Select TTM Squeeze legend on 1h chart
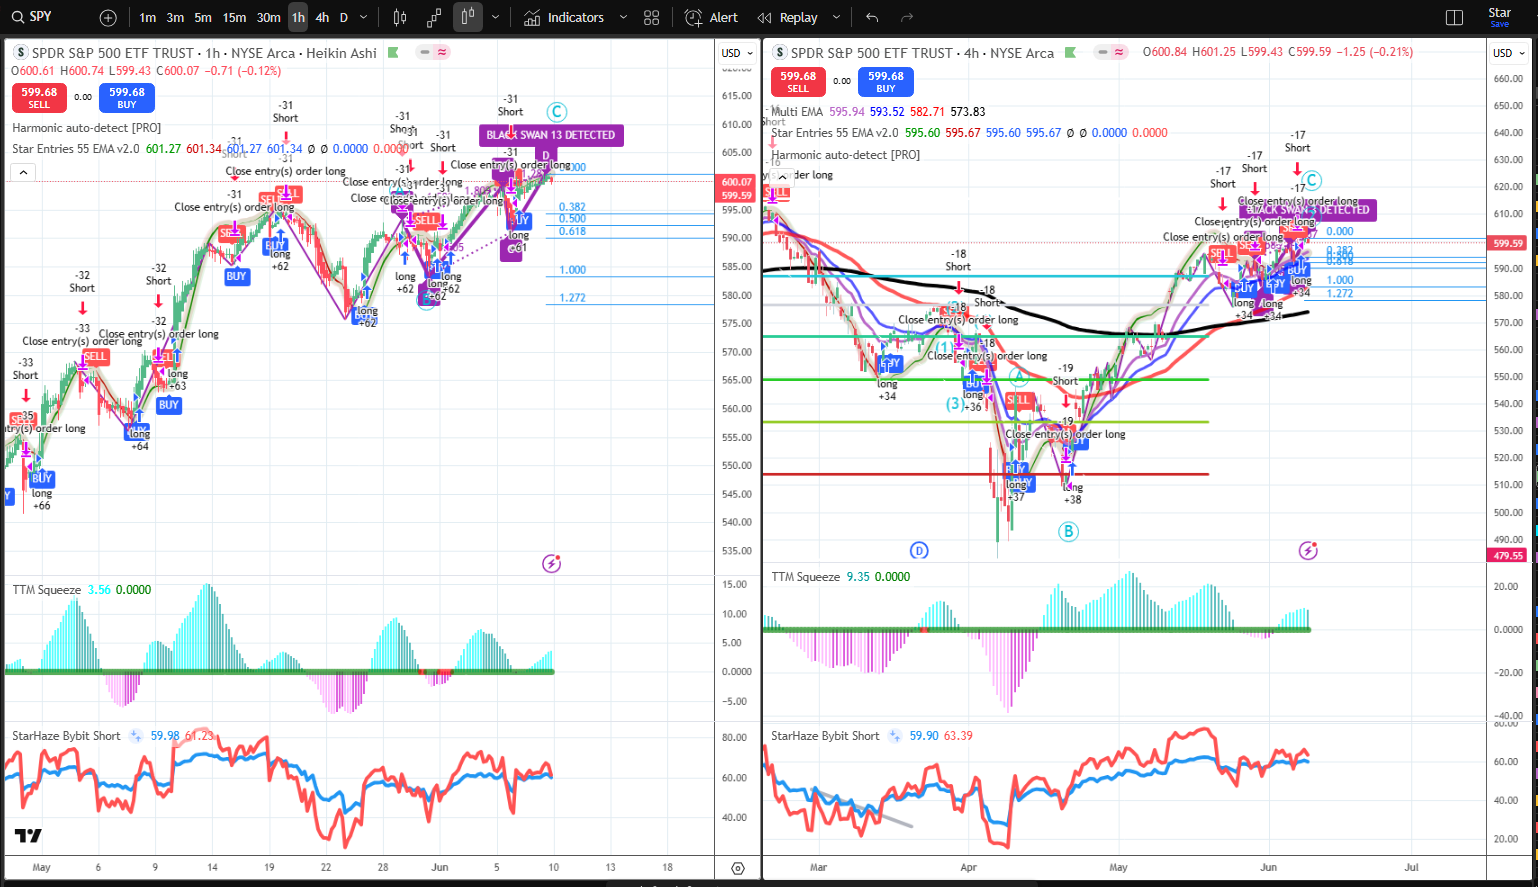Viewport: 1538px width, 887px height. pos(46,590)
